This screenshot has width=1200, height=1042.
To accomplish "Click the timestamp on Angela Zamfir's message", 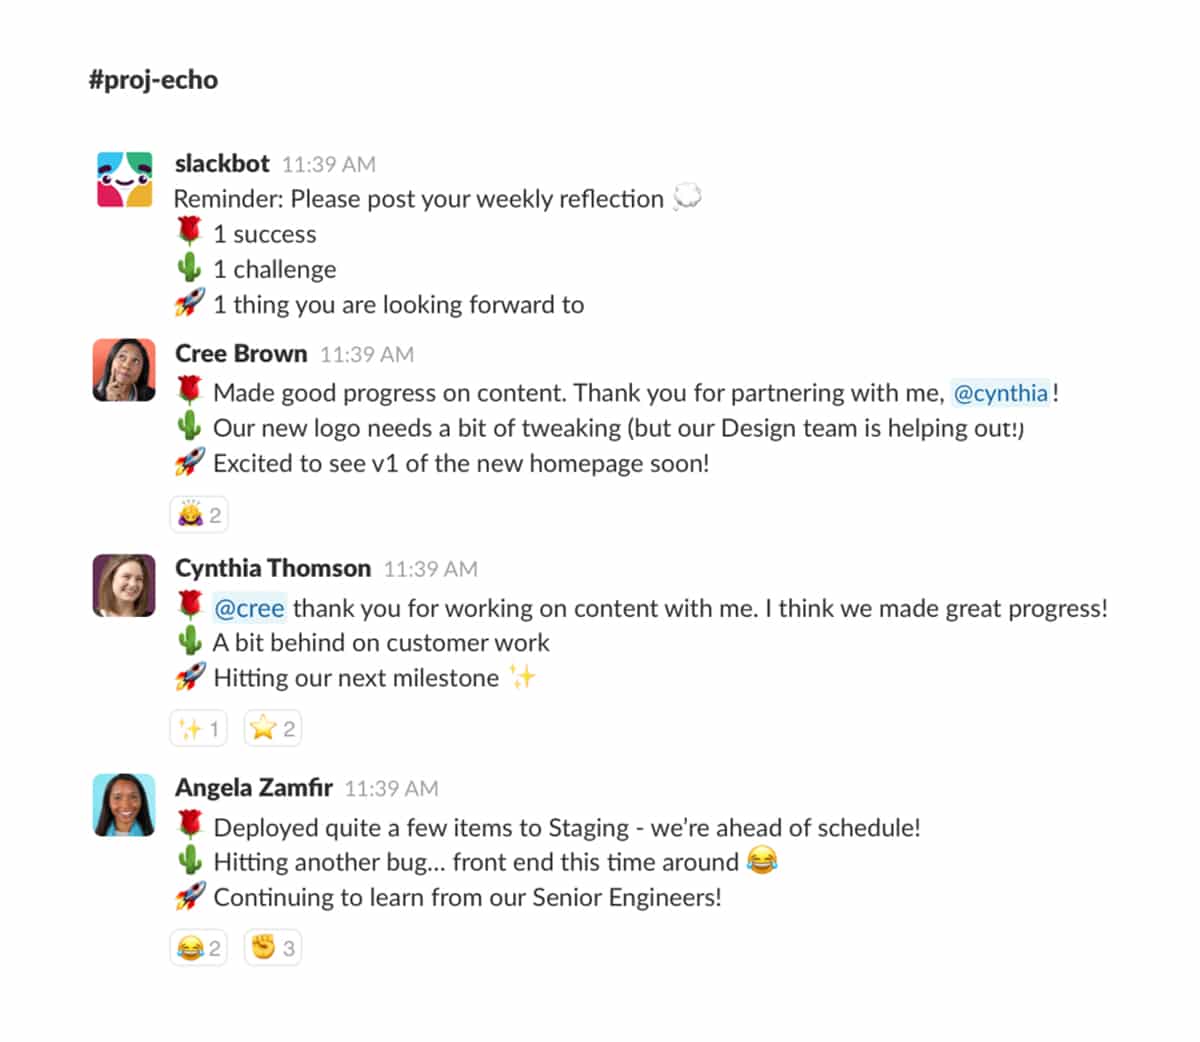I will (x=391, y=789).
